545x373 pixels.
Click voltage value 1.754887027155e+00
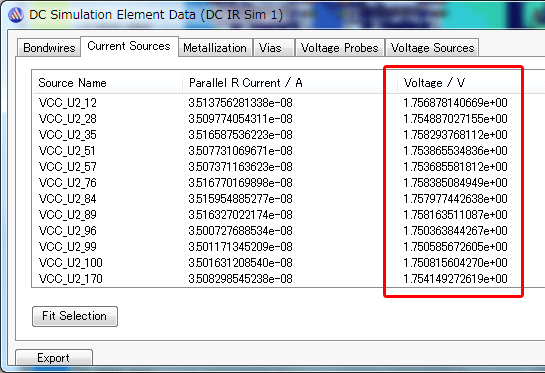click(x=455, y=119)
